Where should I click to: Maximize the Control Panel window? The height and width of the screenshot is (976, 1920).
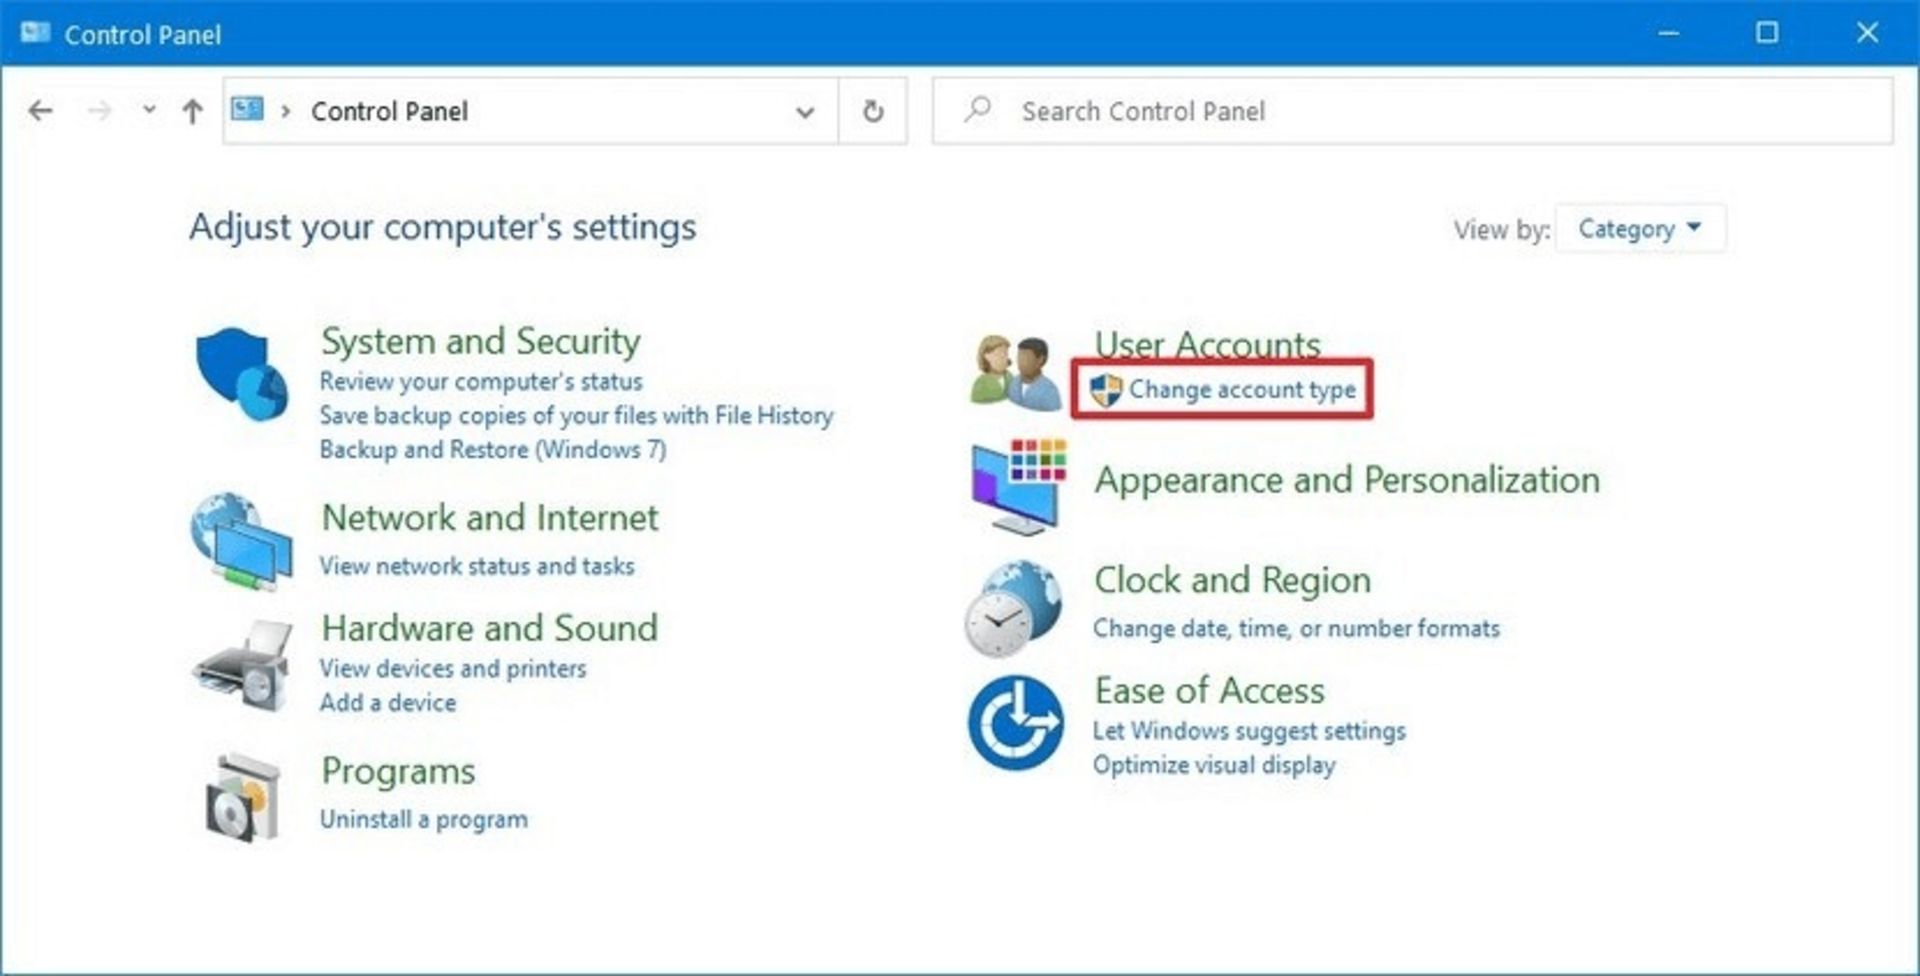1767,33
